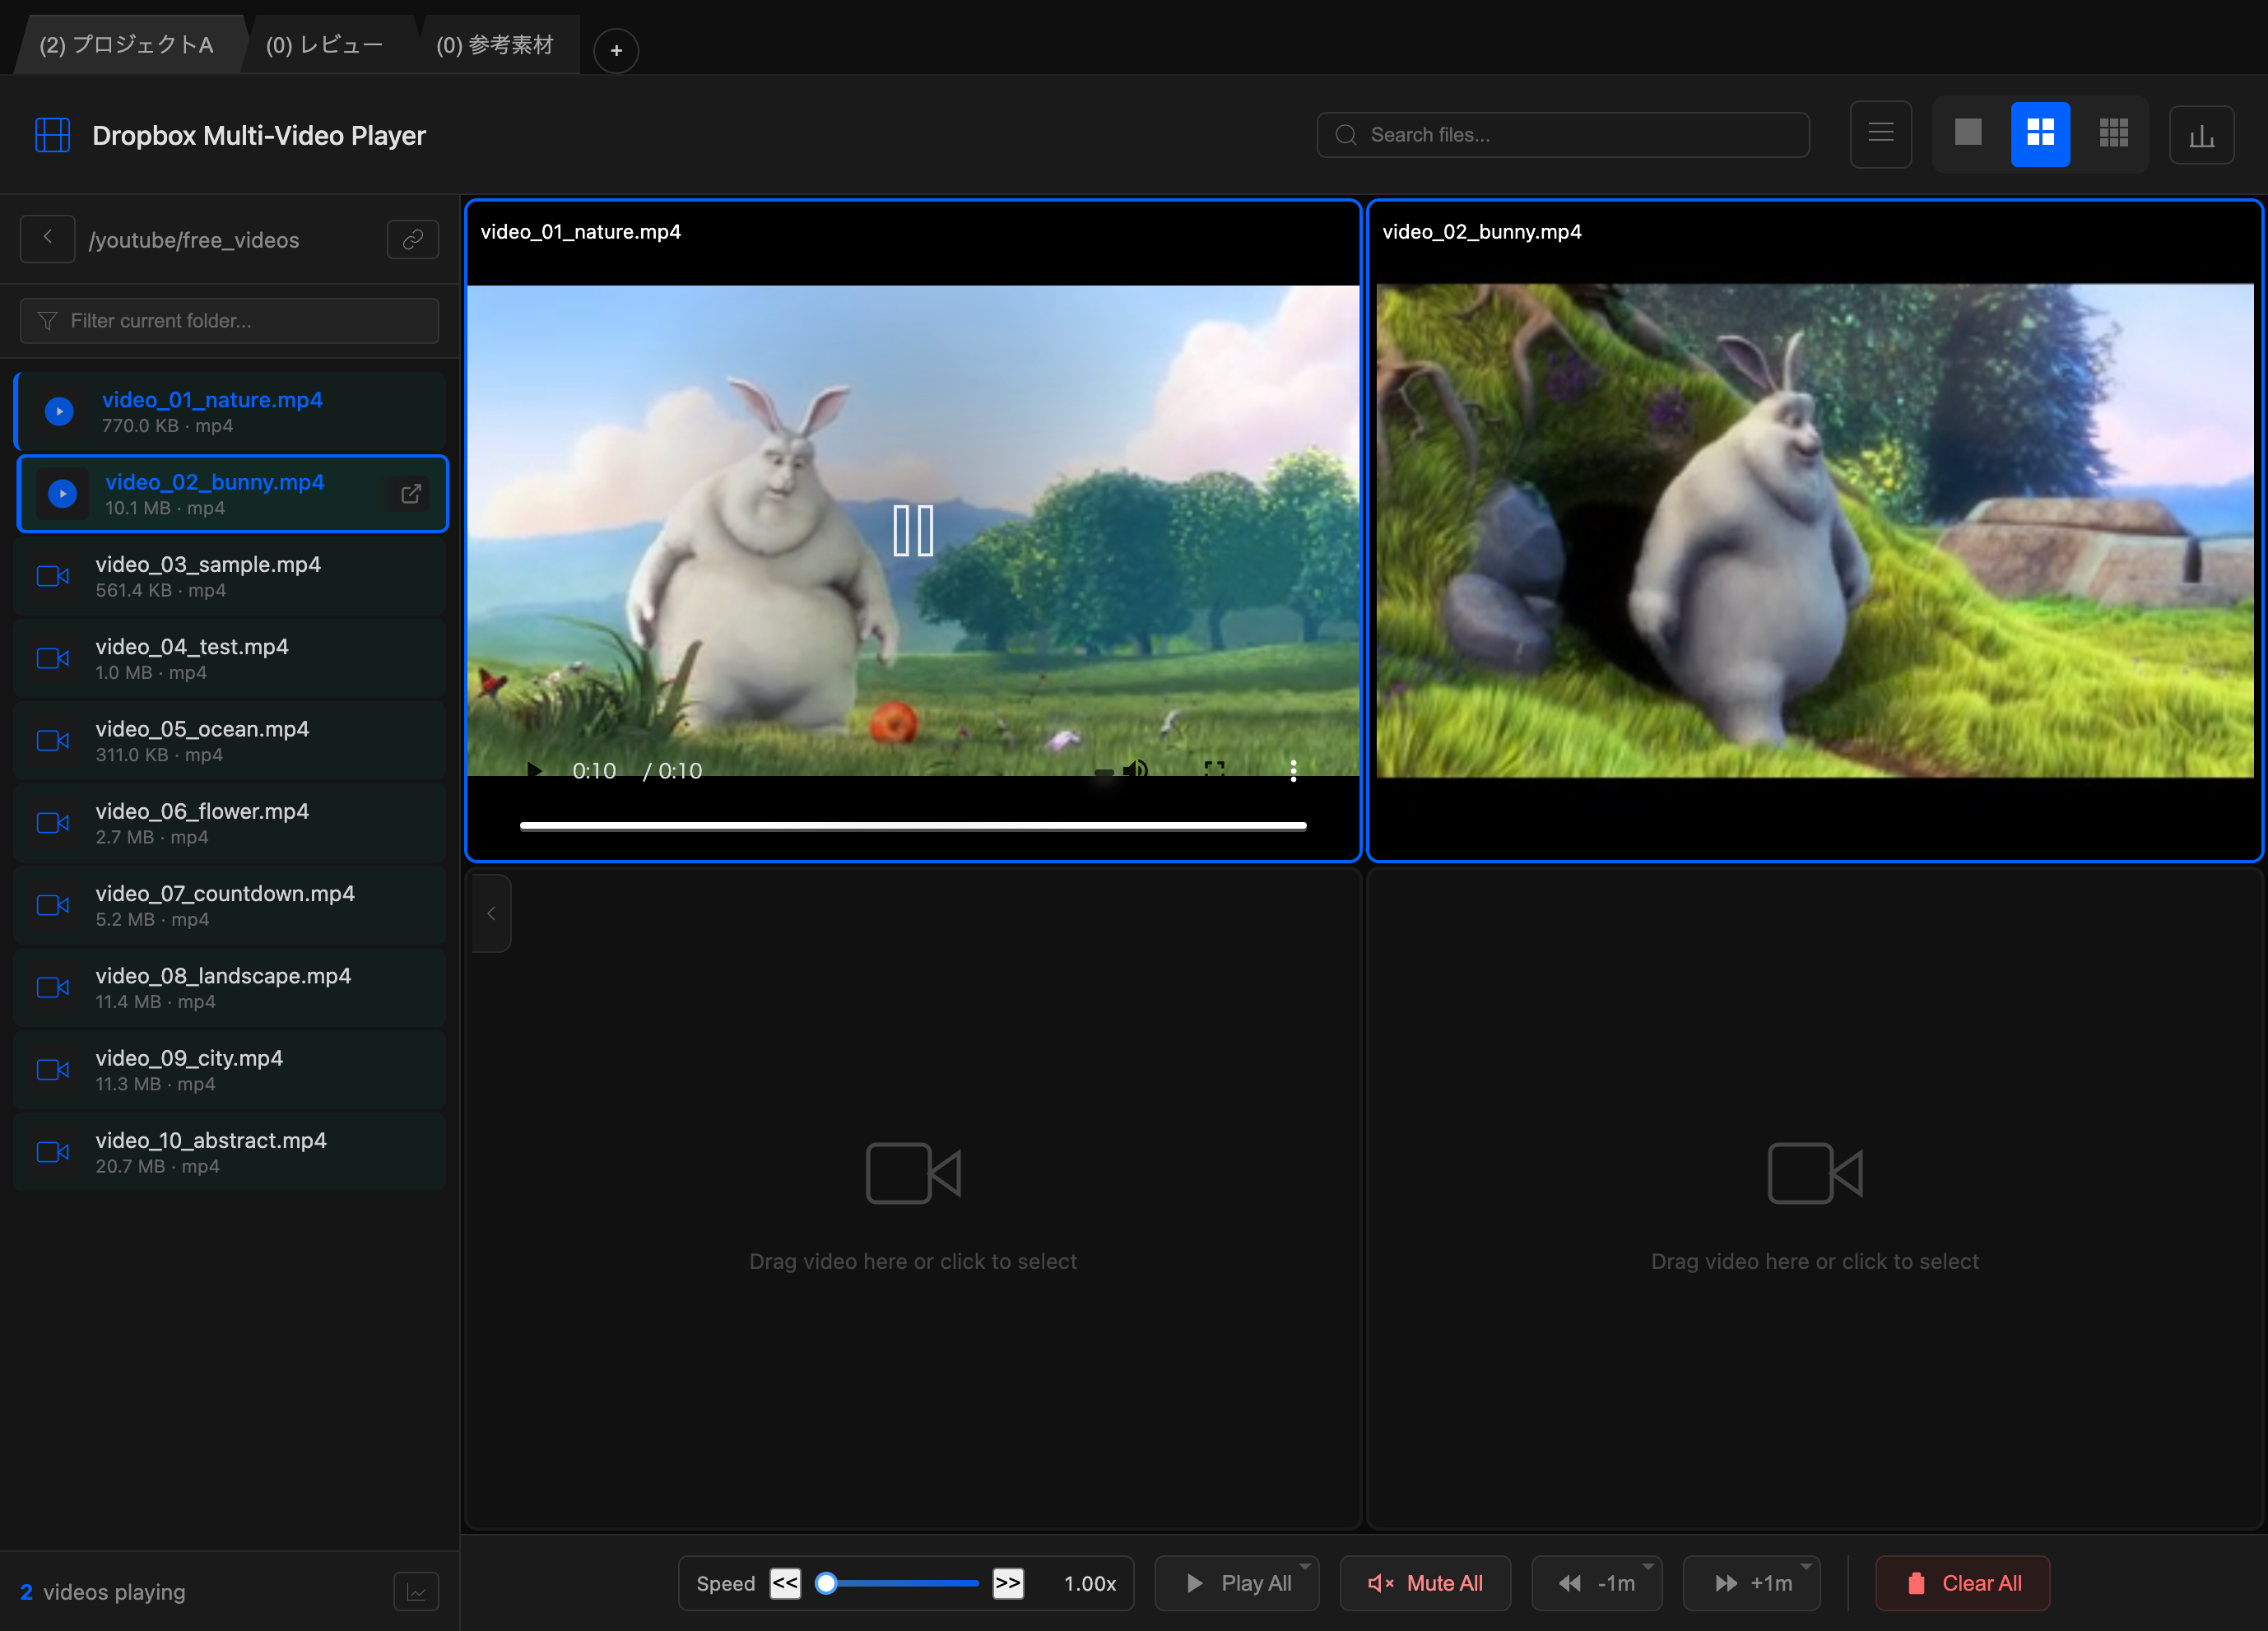Click the playback speed slider handle
Viewport: 2268px width, 1631px height.
826,1583
